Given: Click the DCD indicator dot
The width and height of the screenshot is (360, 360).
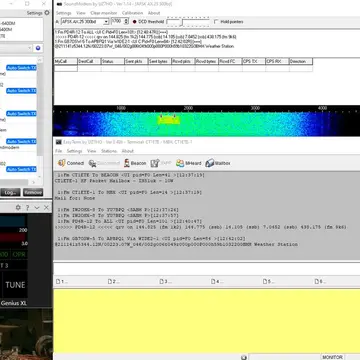Looking at the screenshot, I should (135, 22).
